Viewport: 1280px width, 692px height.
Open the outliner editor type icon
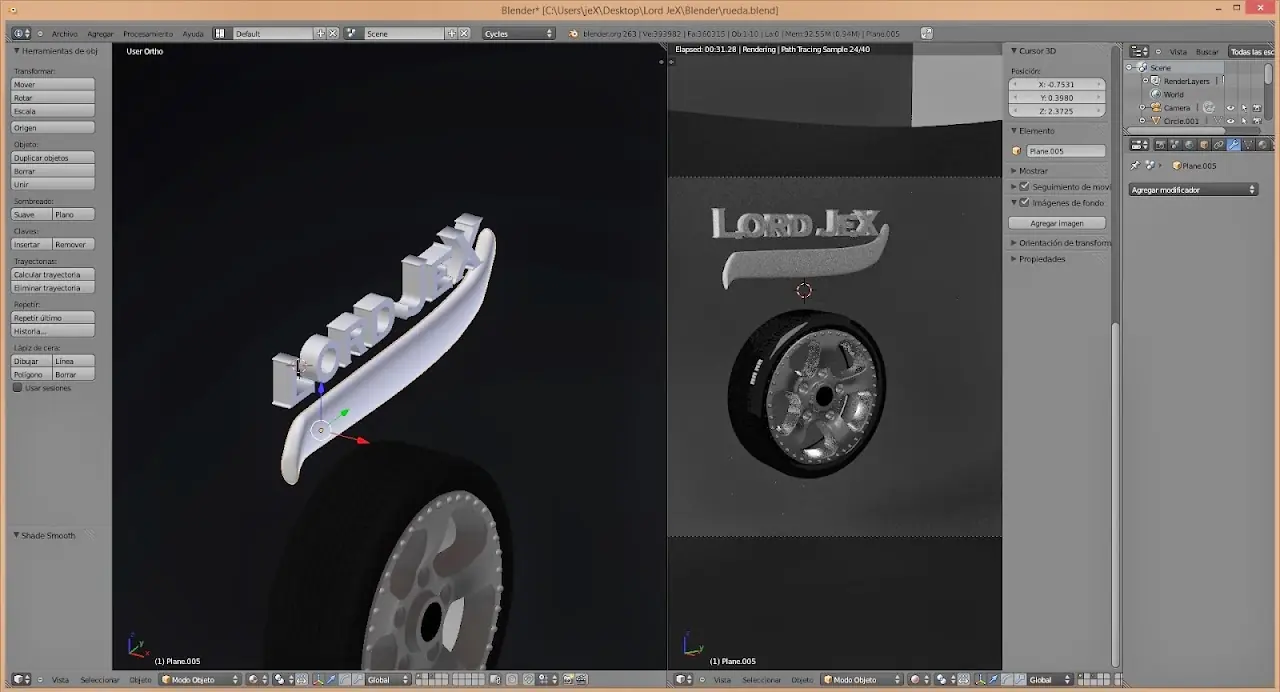[x=1137, y=51]
